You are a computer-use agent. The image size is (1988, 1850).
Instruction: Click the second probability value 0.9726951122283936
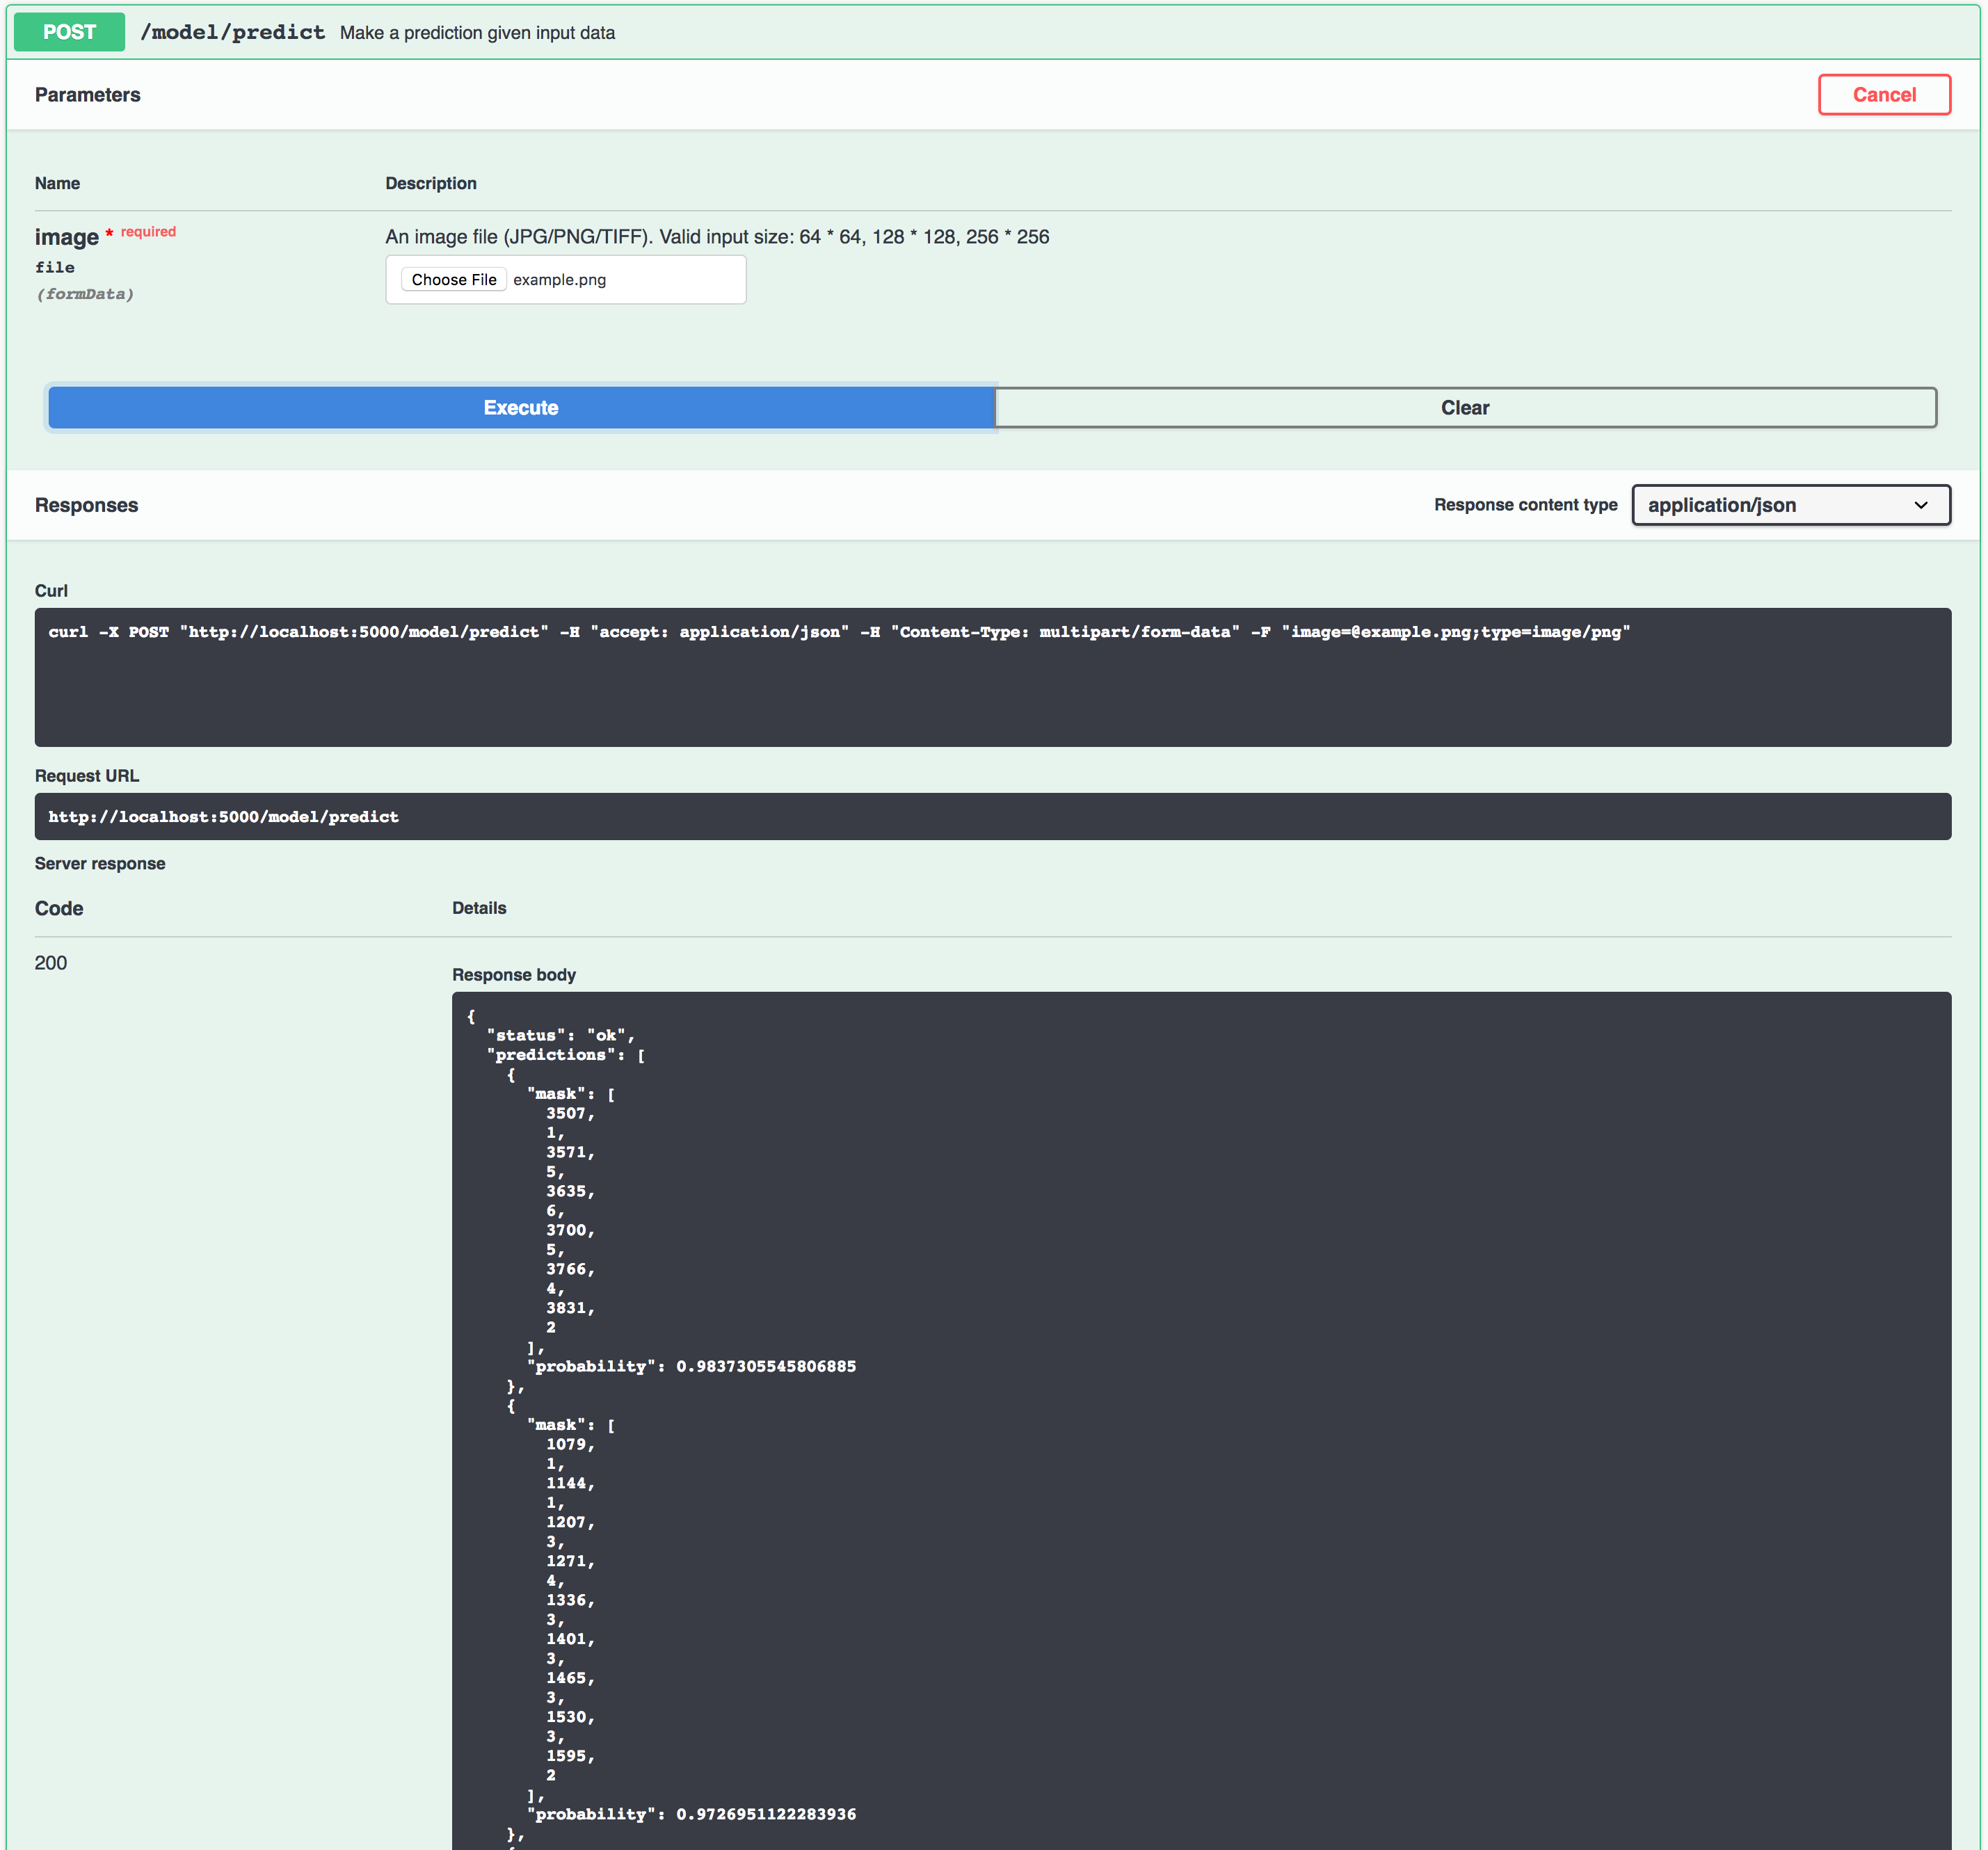(765, 1814)
